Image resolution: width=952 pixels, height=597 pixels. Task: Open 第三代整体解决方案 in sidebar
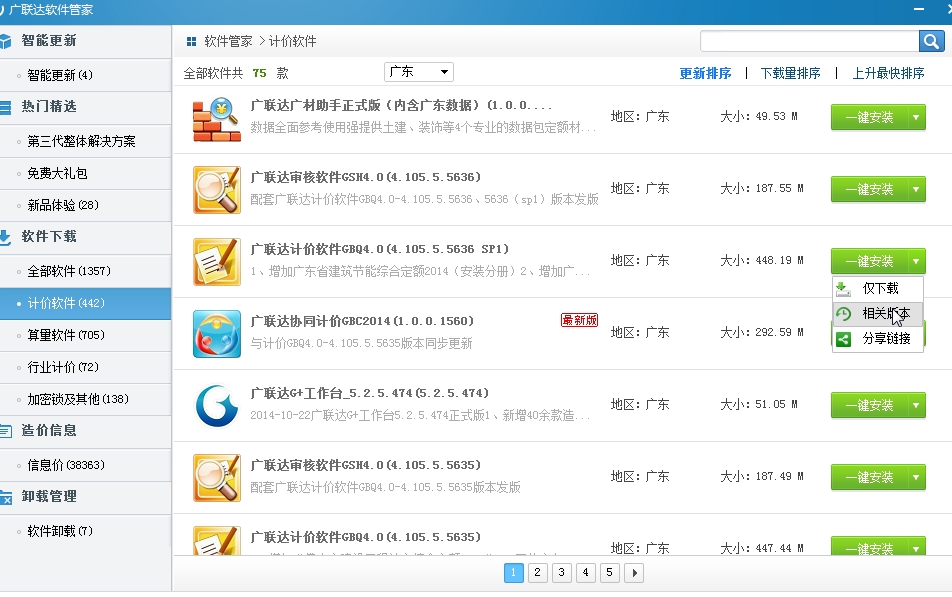click(x=85, y=142)
